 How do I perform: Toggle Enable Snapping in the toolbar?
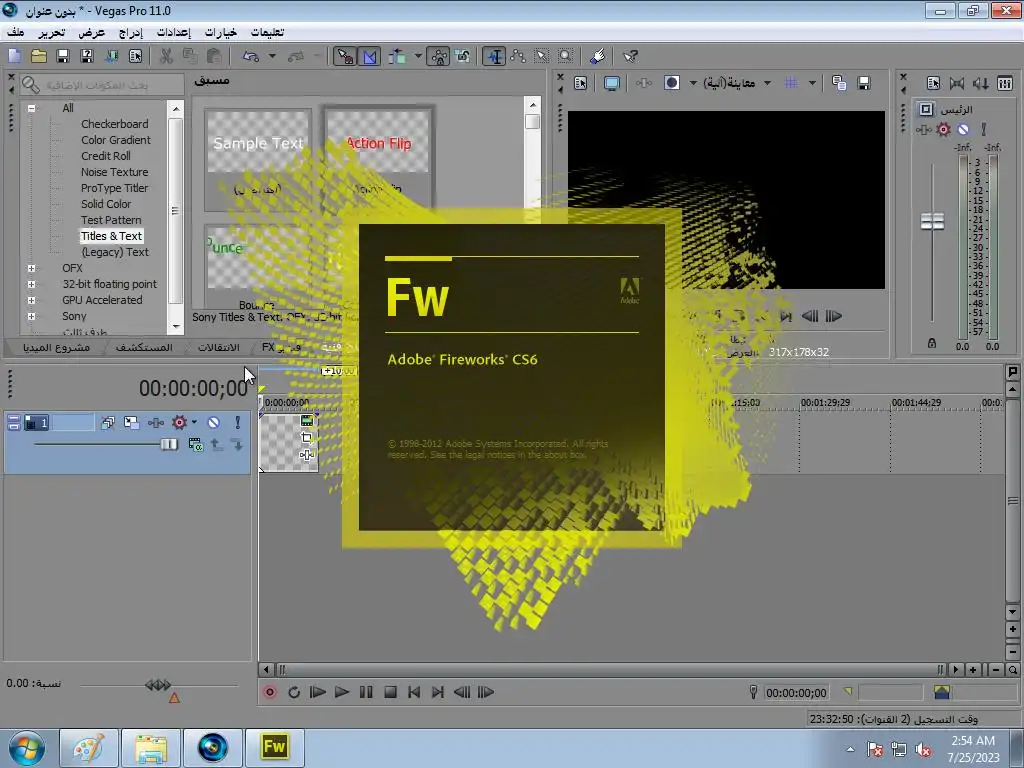[x=345, y=57]
